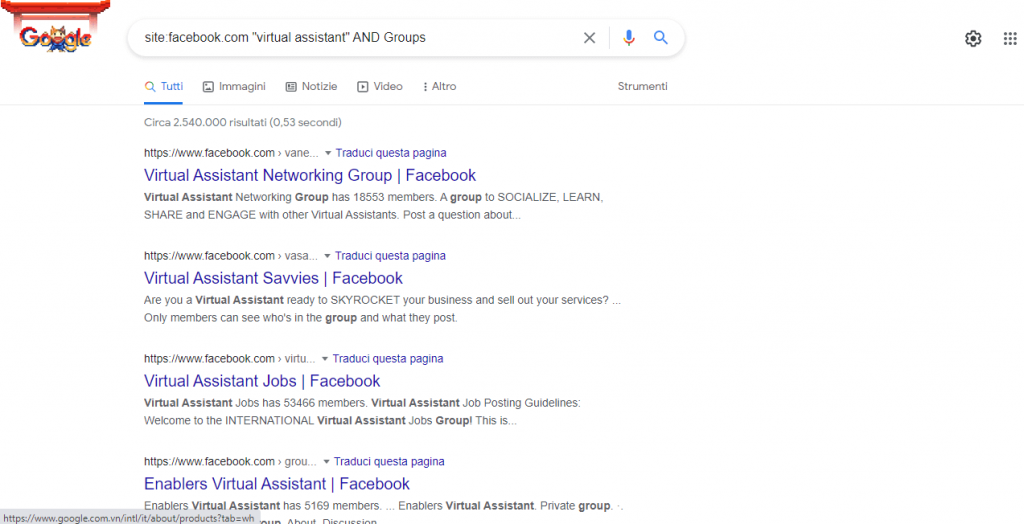Click snippet text mentioning 53466 members

pyautogui.click(x=362, y=412)
